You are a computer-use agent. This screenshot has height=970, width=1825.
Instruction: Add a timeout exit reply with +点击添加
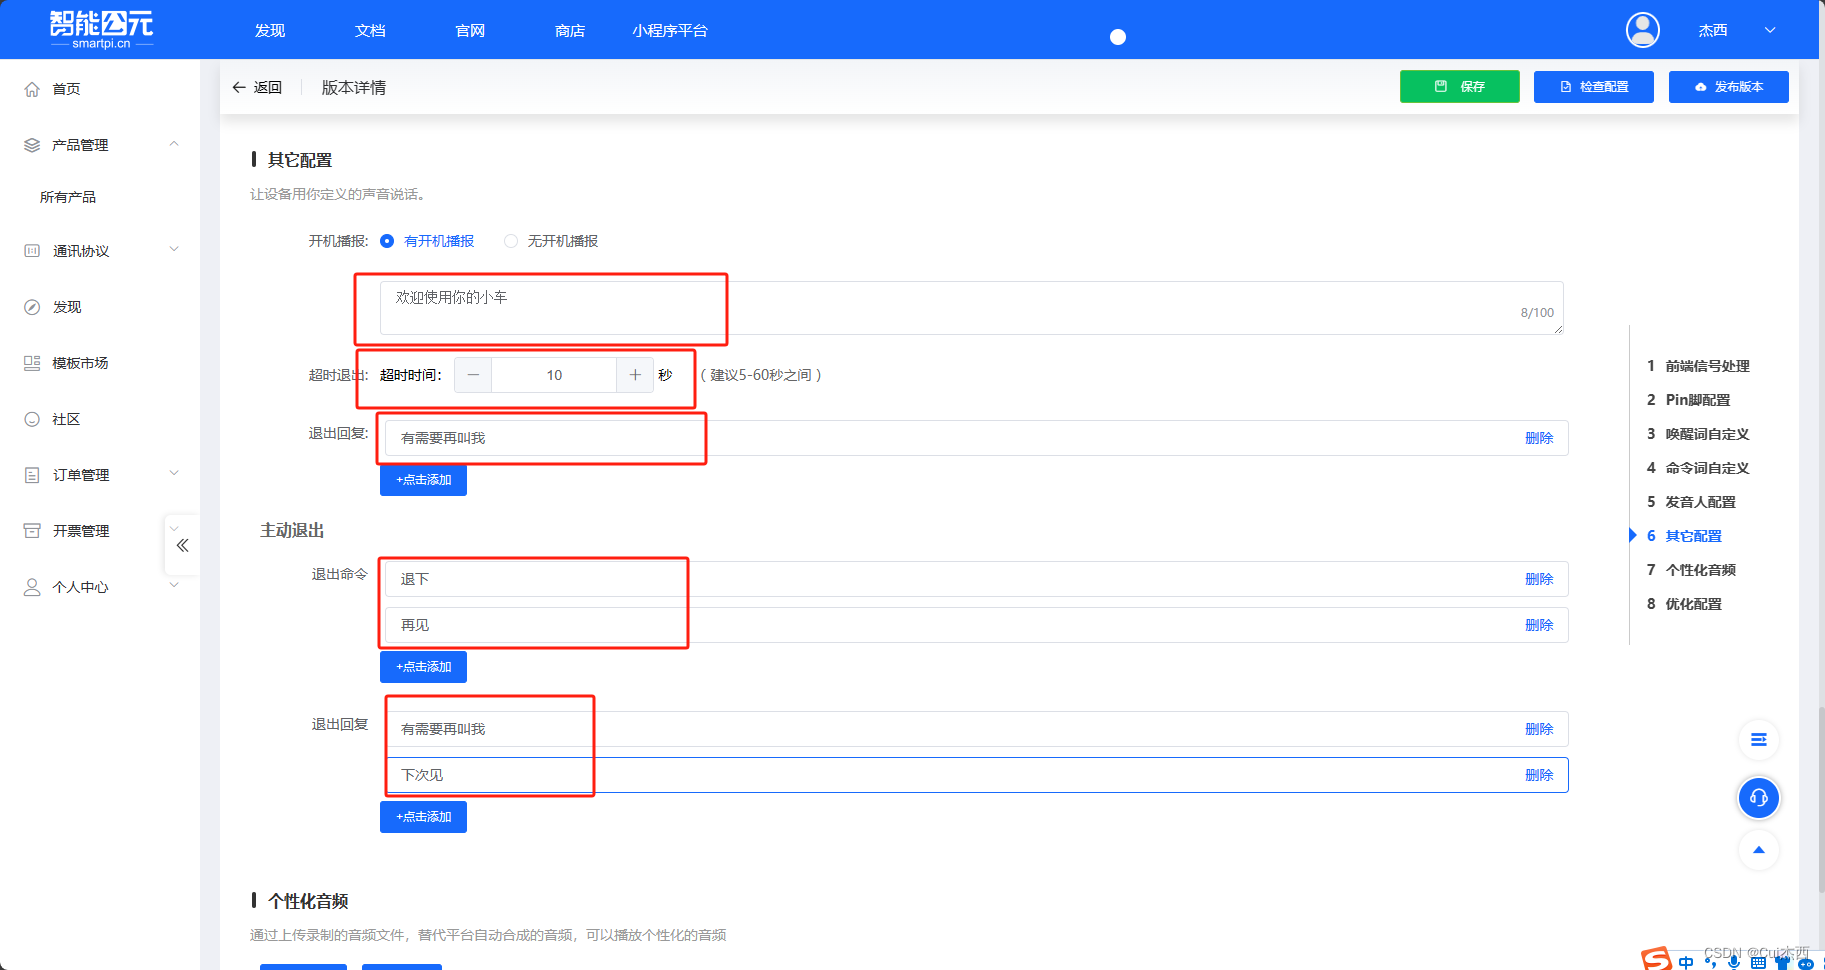click(x=423, y=480)
